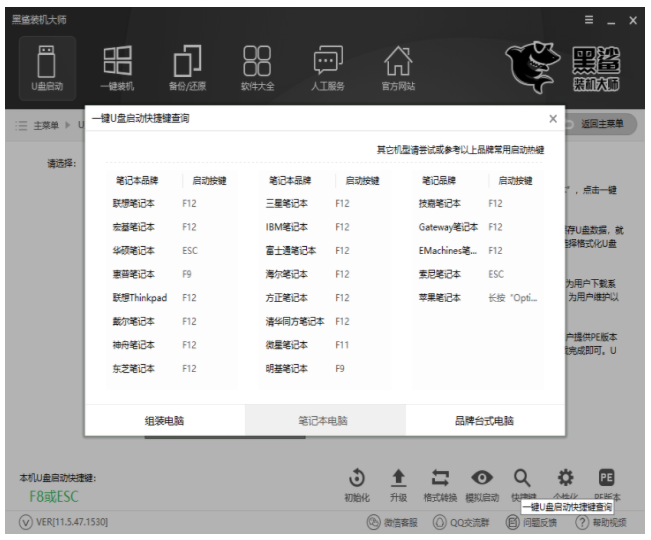Click the 模拟启动 eye icon
The height and width of the screenshot is (540, 651).
tap(481, 478)
